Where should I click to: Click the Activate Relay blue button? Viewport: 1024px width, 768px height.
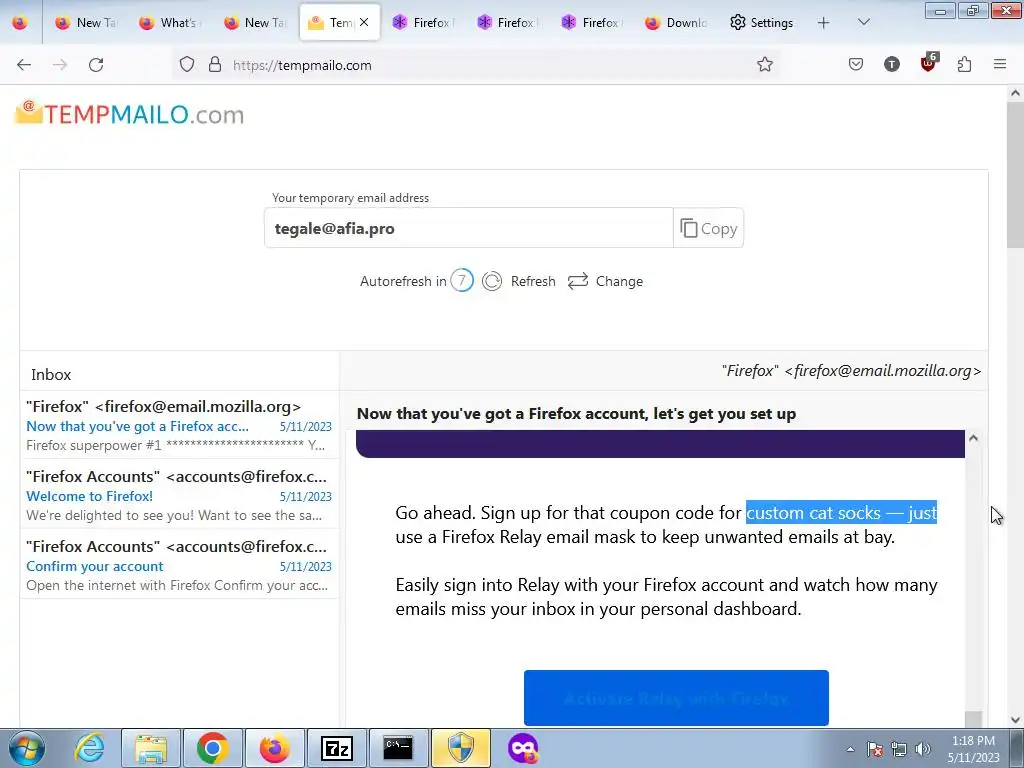(x=676, y=697)
